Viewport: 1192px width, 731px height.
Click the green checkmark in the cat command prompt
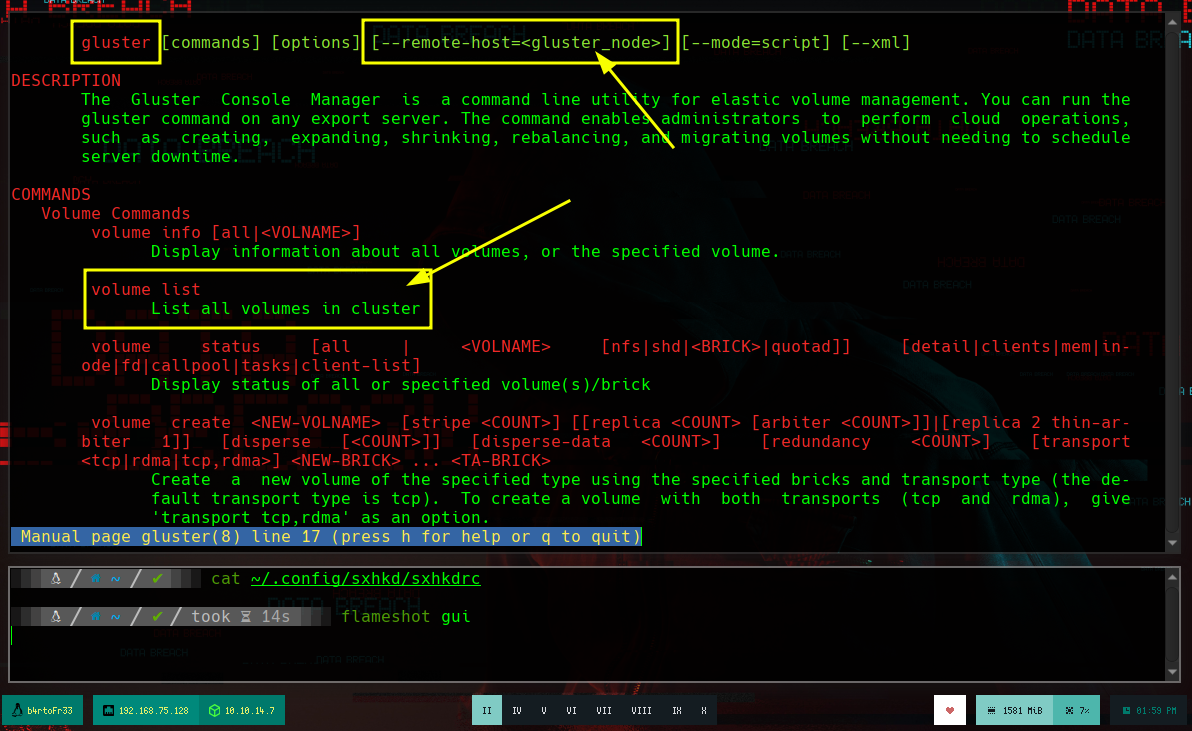pos(157,578)
